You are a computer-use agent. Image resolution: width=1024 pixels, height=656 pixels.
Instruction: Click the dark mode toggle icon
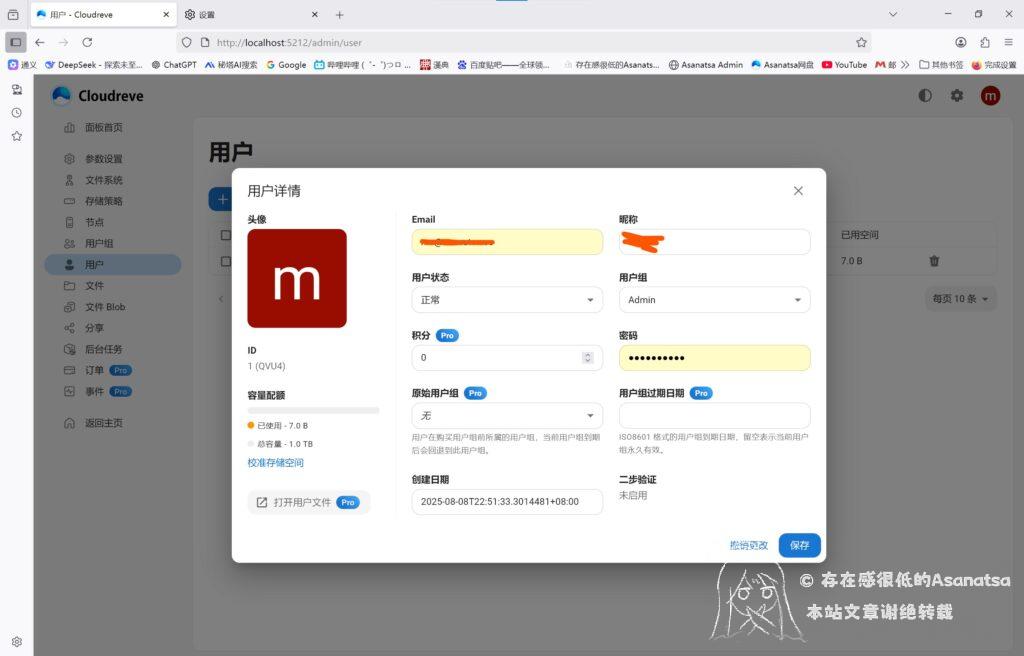pos(925,96)
